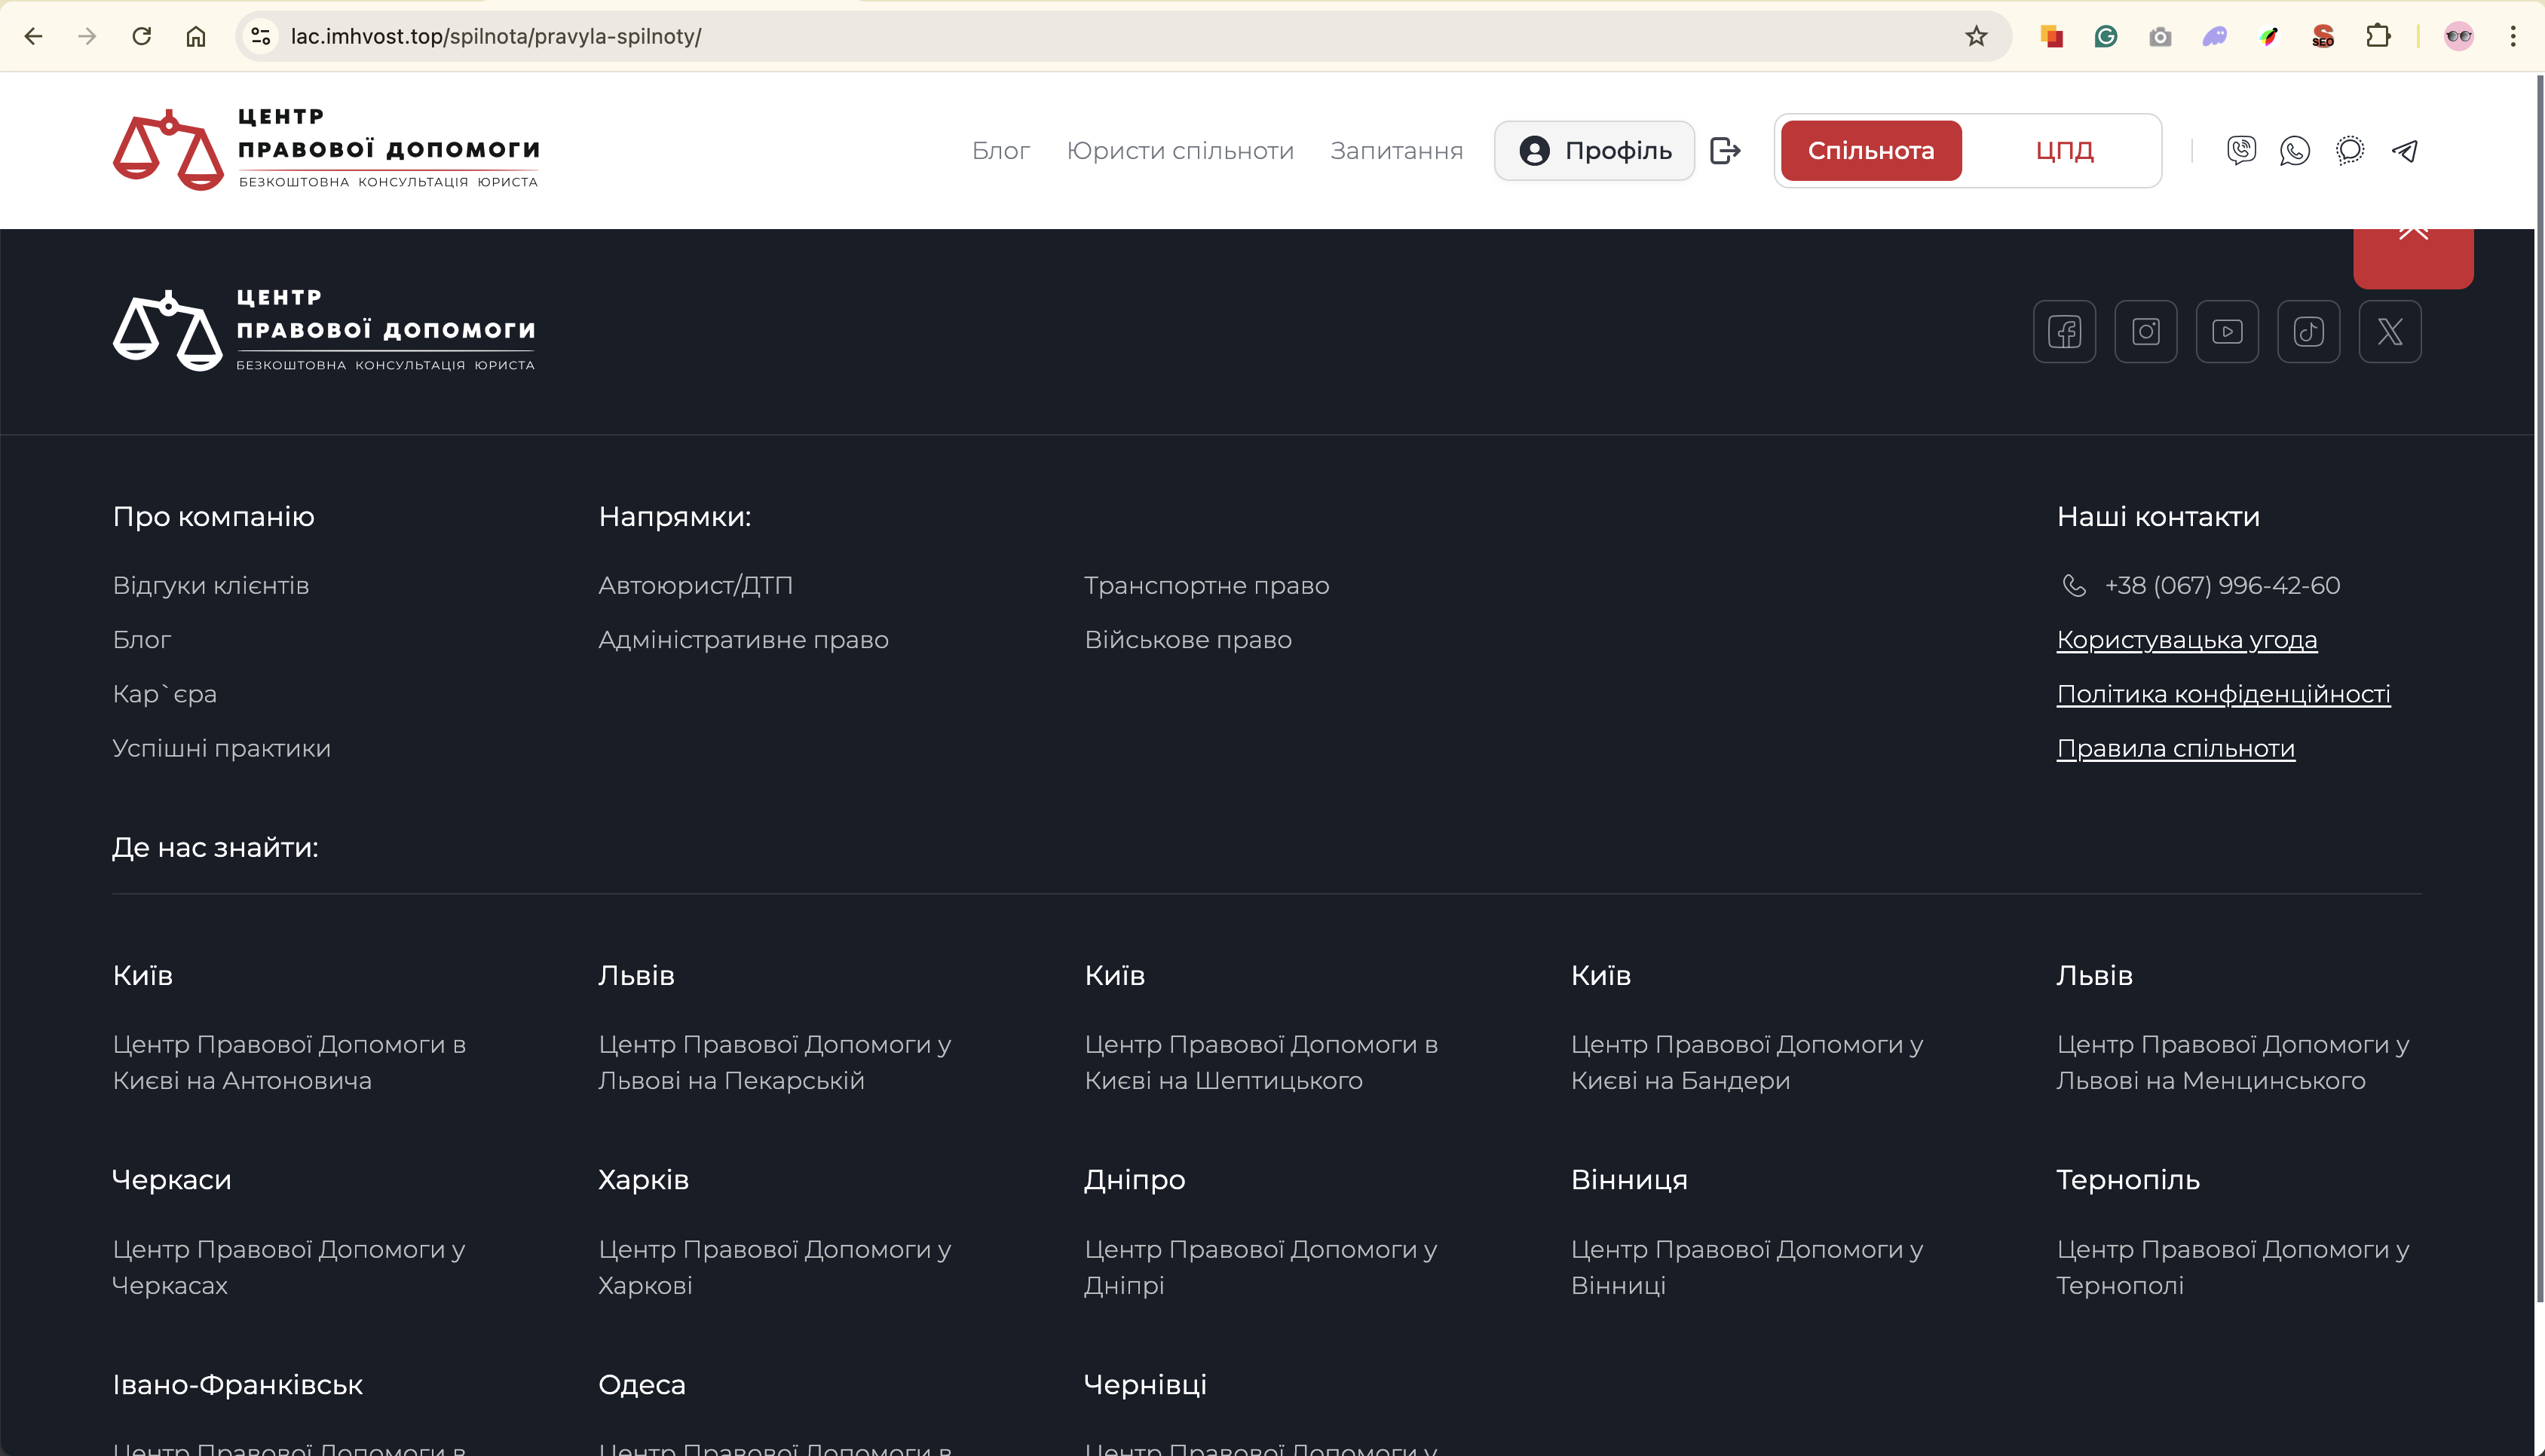Click the Viber icon in header
The height and width of the screenshot is (1456, 2545).
(x=2241, y=151)
